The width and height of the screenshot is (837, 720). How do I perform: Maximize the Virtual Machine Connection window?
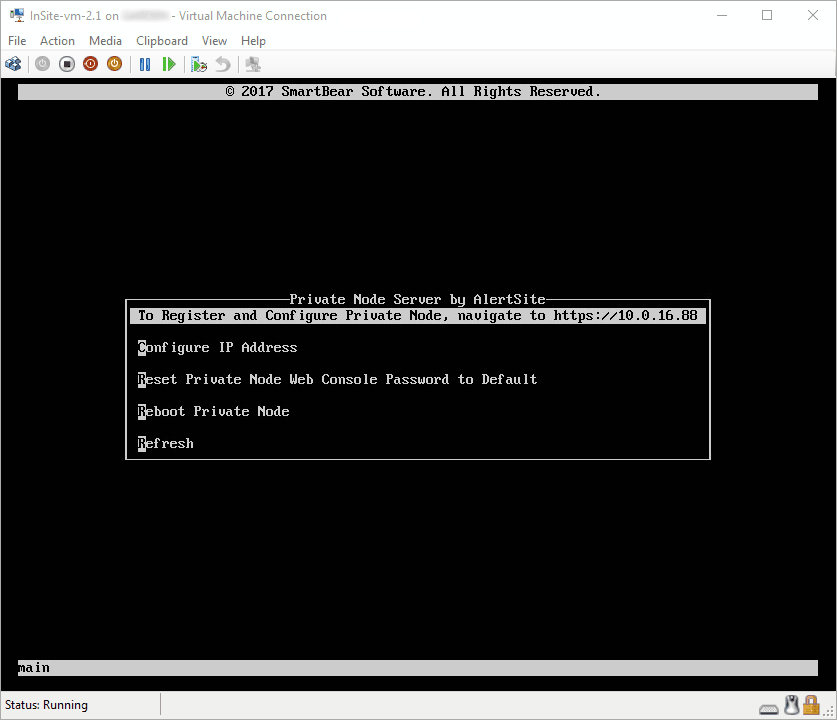coord(767,15)
